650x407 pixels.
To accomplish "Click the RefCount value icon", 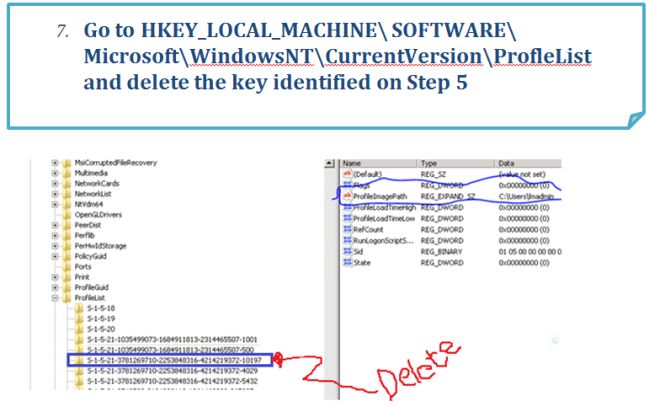I will (347, 229).
